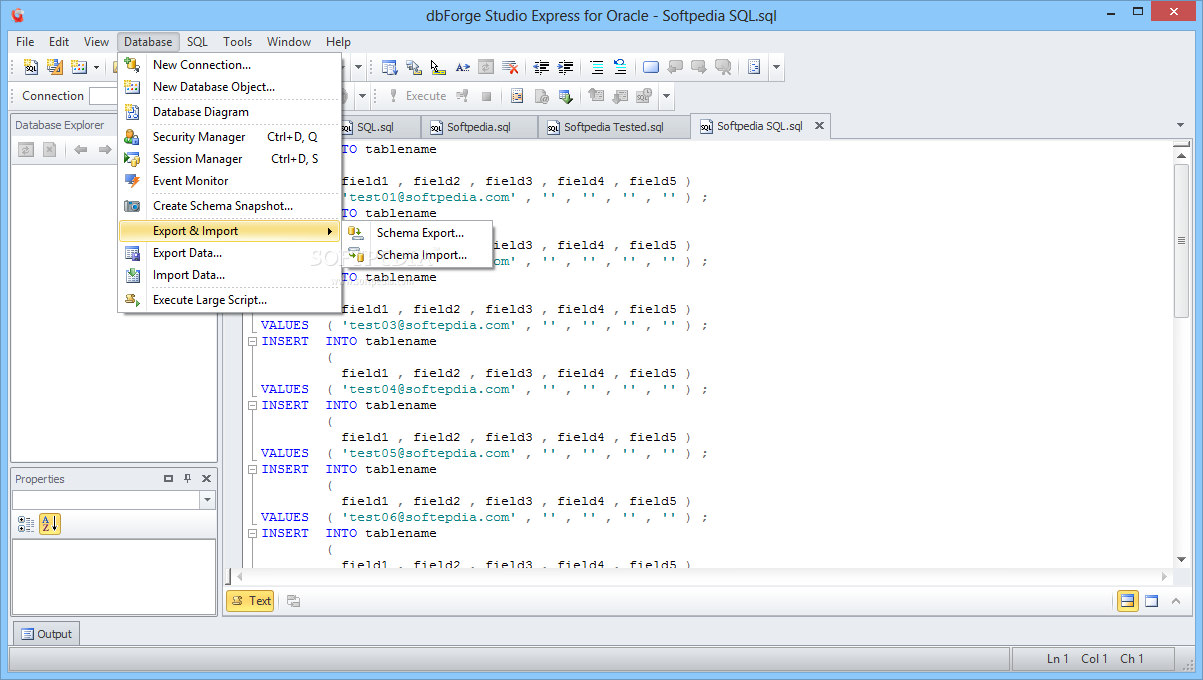Toggle the split view button at editor bottom
1203x680 pixels.
click(1128, 601)
